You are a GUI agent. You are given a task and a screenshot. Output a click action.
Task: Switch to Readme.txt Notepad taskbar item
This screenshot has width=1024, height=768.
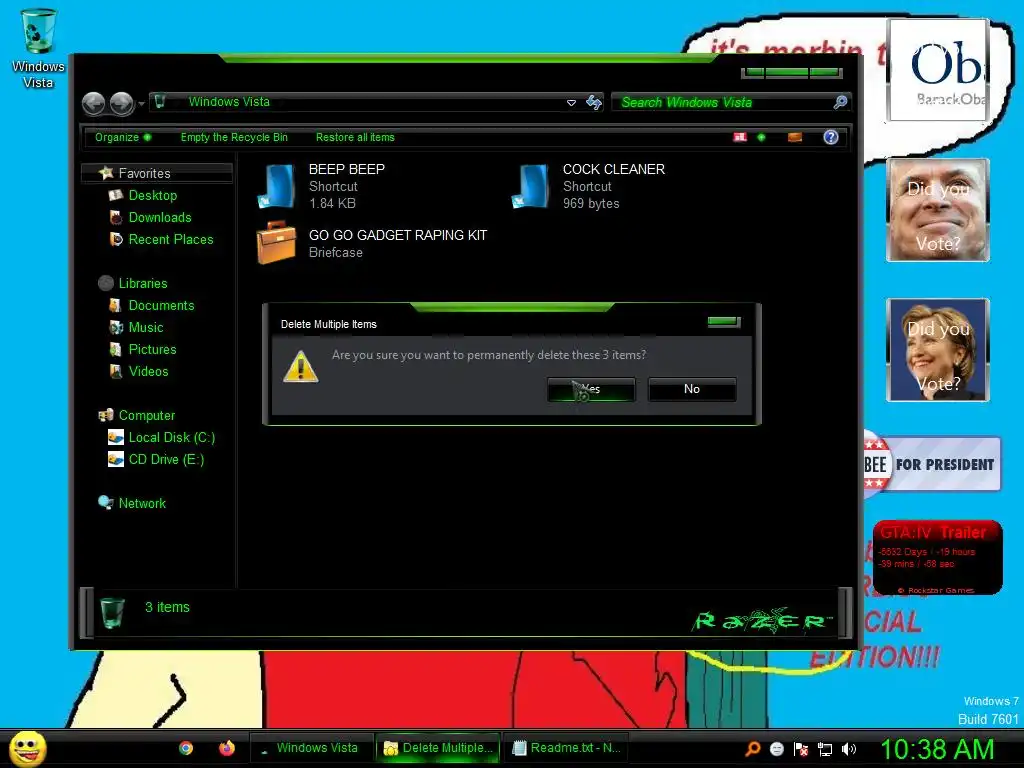click(566, 748)
